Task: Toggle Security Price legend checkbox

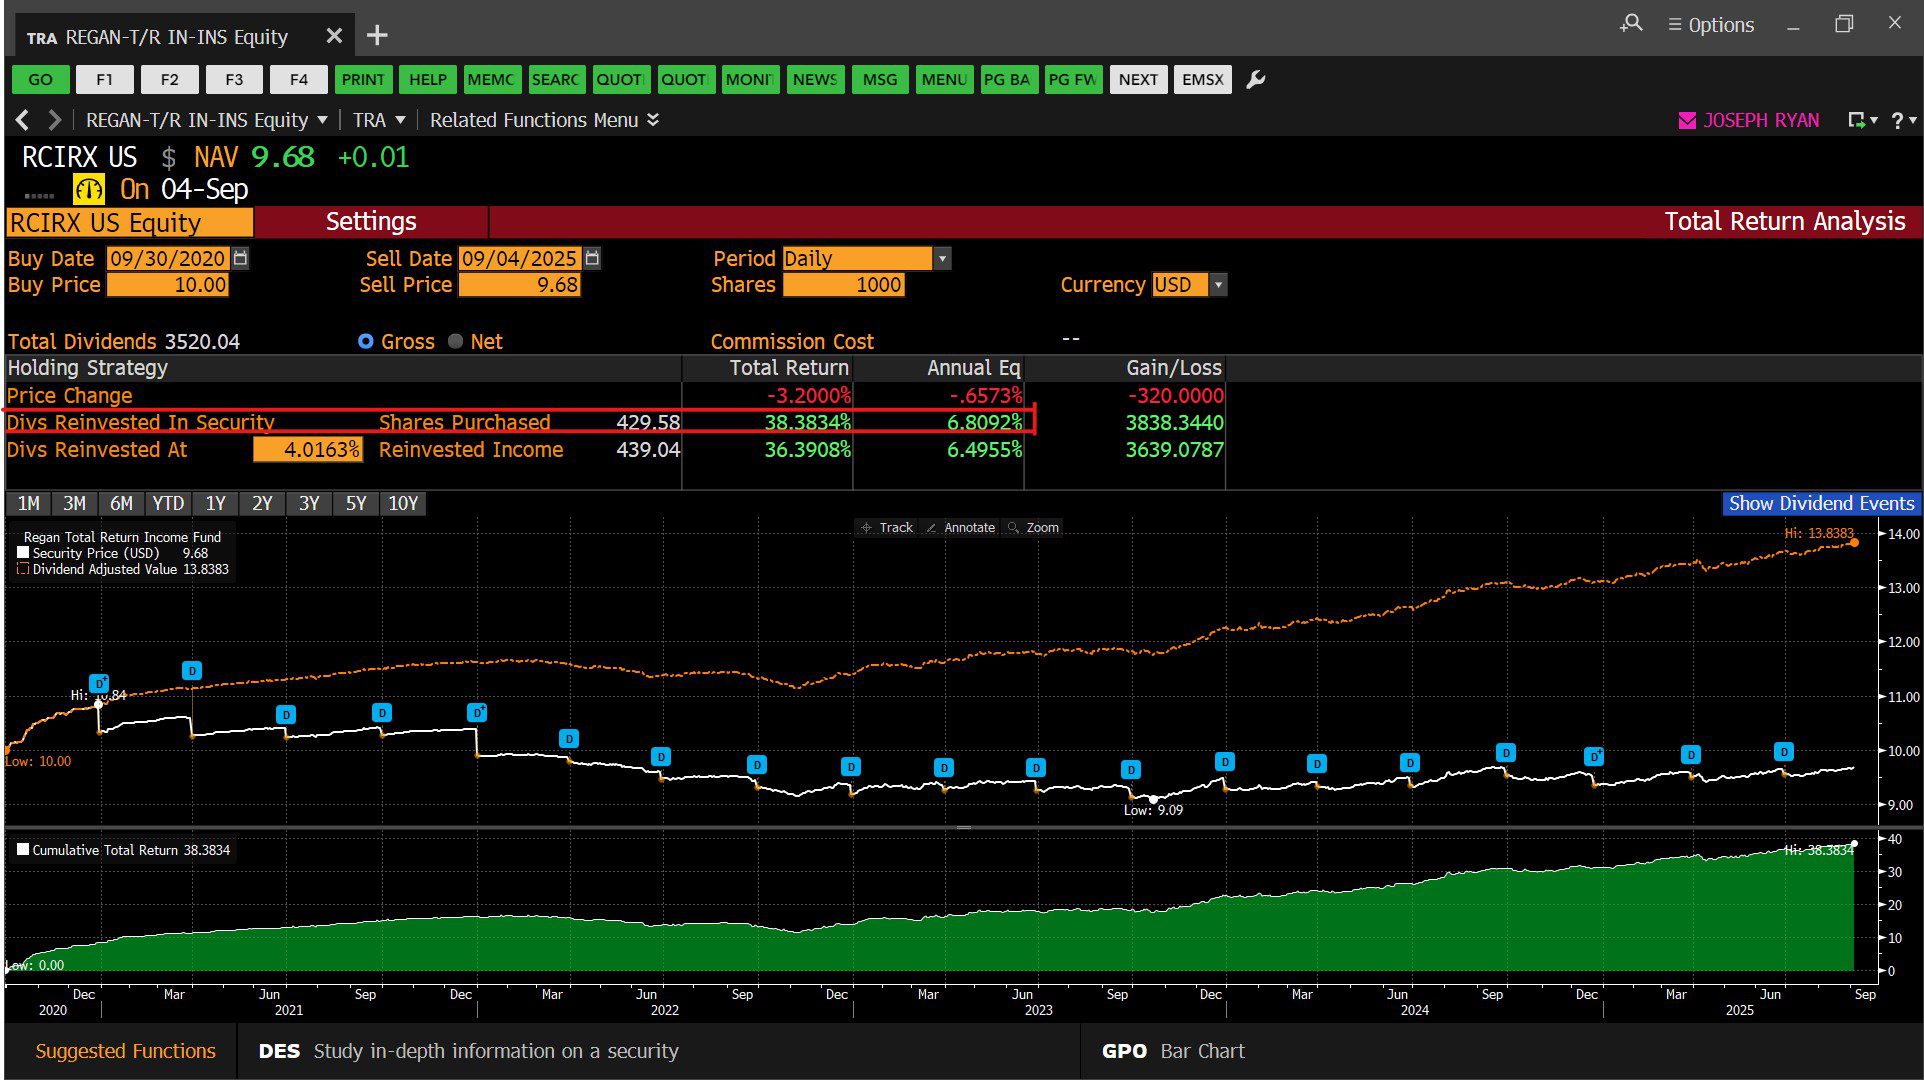Action: (23, 553)
